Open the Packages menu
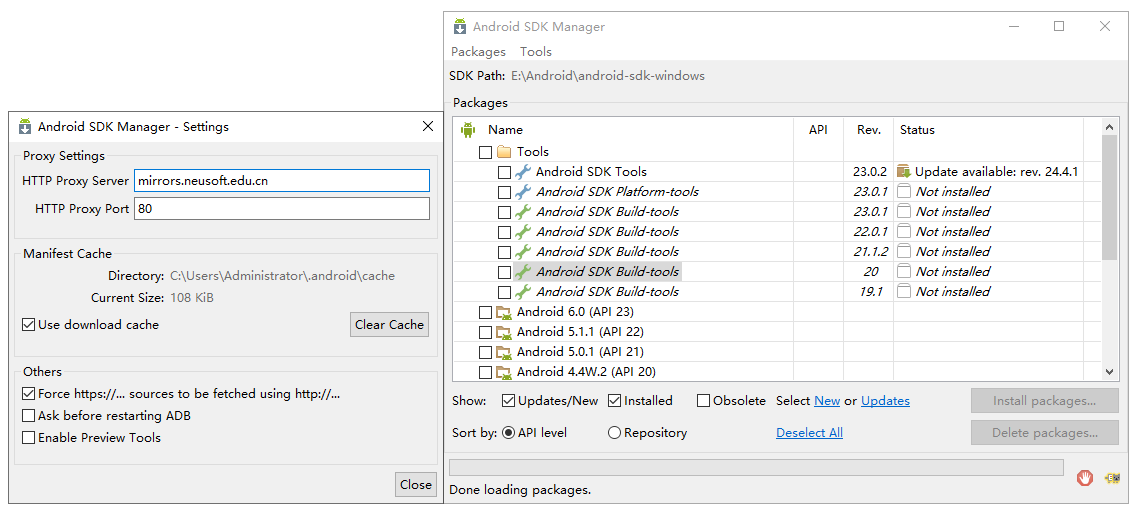Viewport: 1141px width, 510px height. click(x=478, y=52)
